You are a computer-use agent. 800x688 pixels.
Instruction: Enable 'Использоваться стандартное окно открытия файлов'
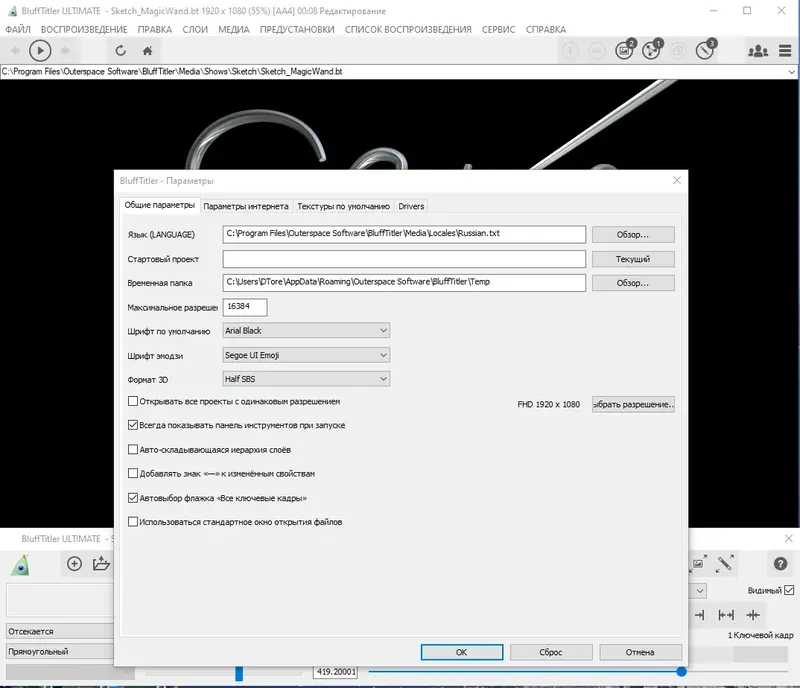tap(133, 522)
